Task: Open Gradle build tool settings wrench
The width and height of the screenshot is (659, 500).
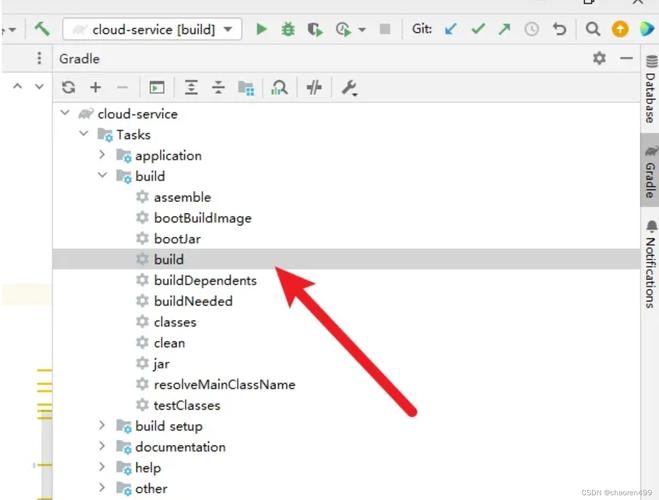Action: (x=349, y=88)
